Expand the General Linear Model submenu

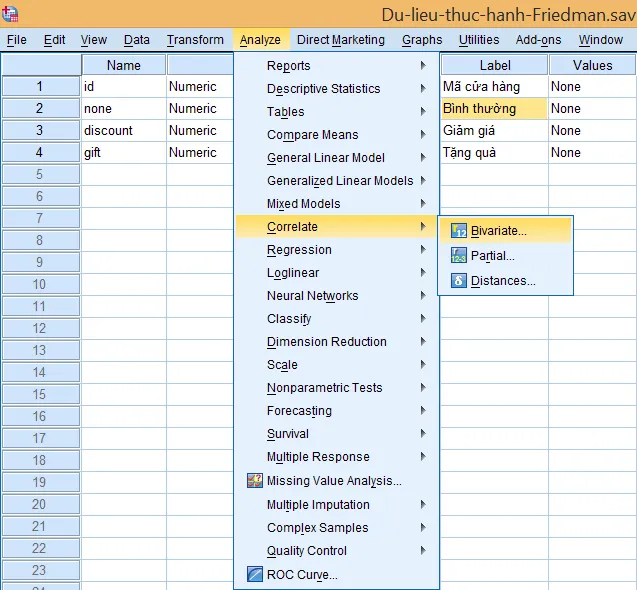337,158
